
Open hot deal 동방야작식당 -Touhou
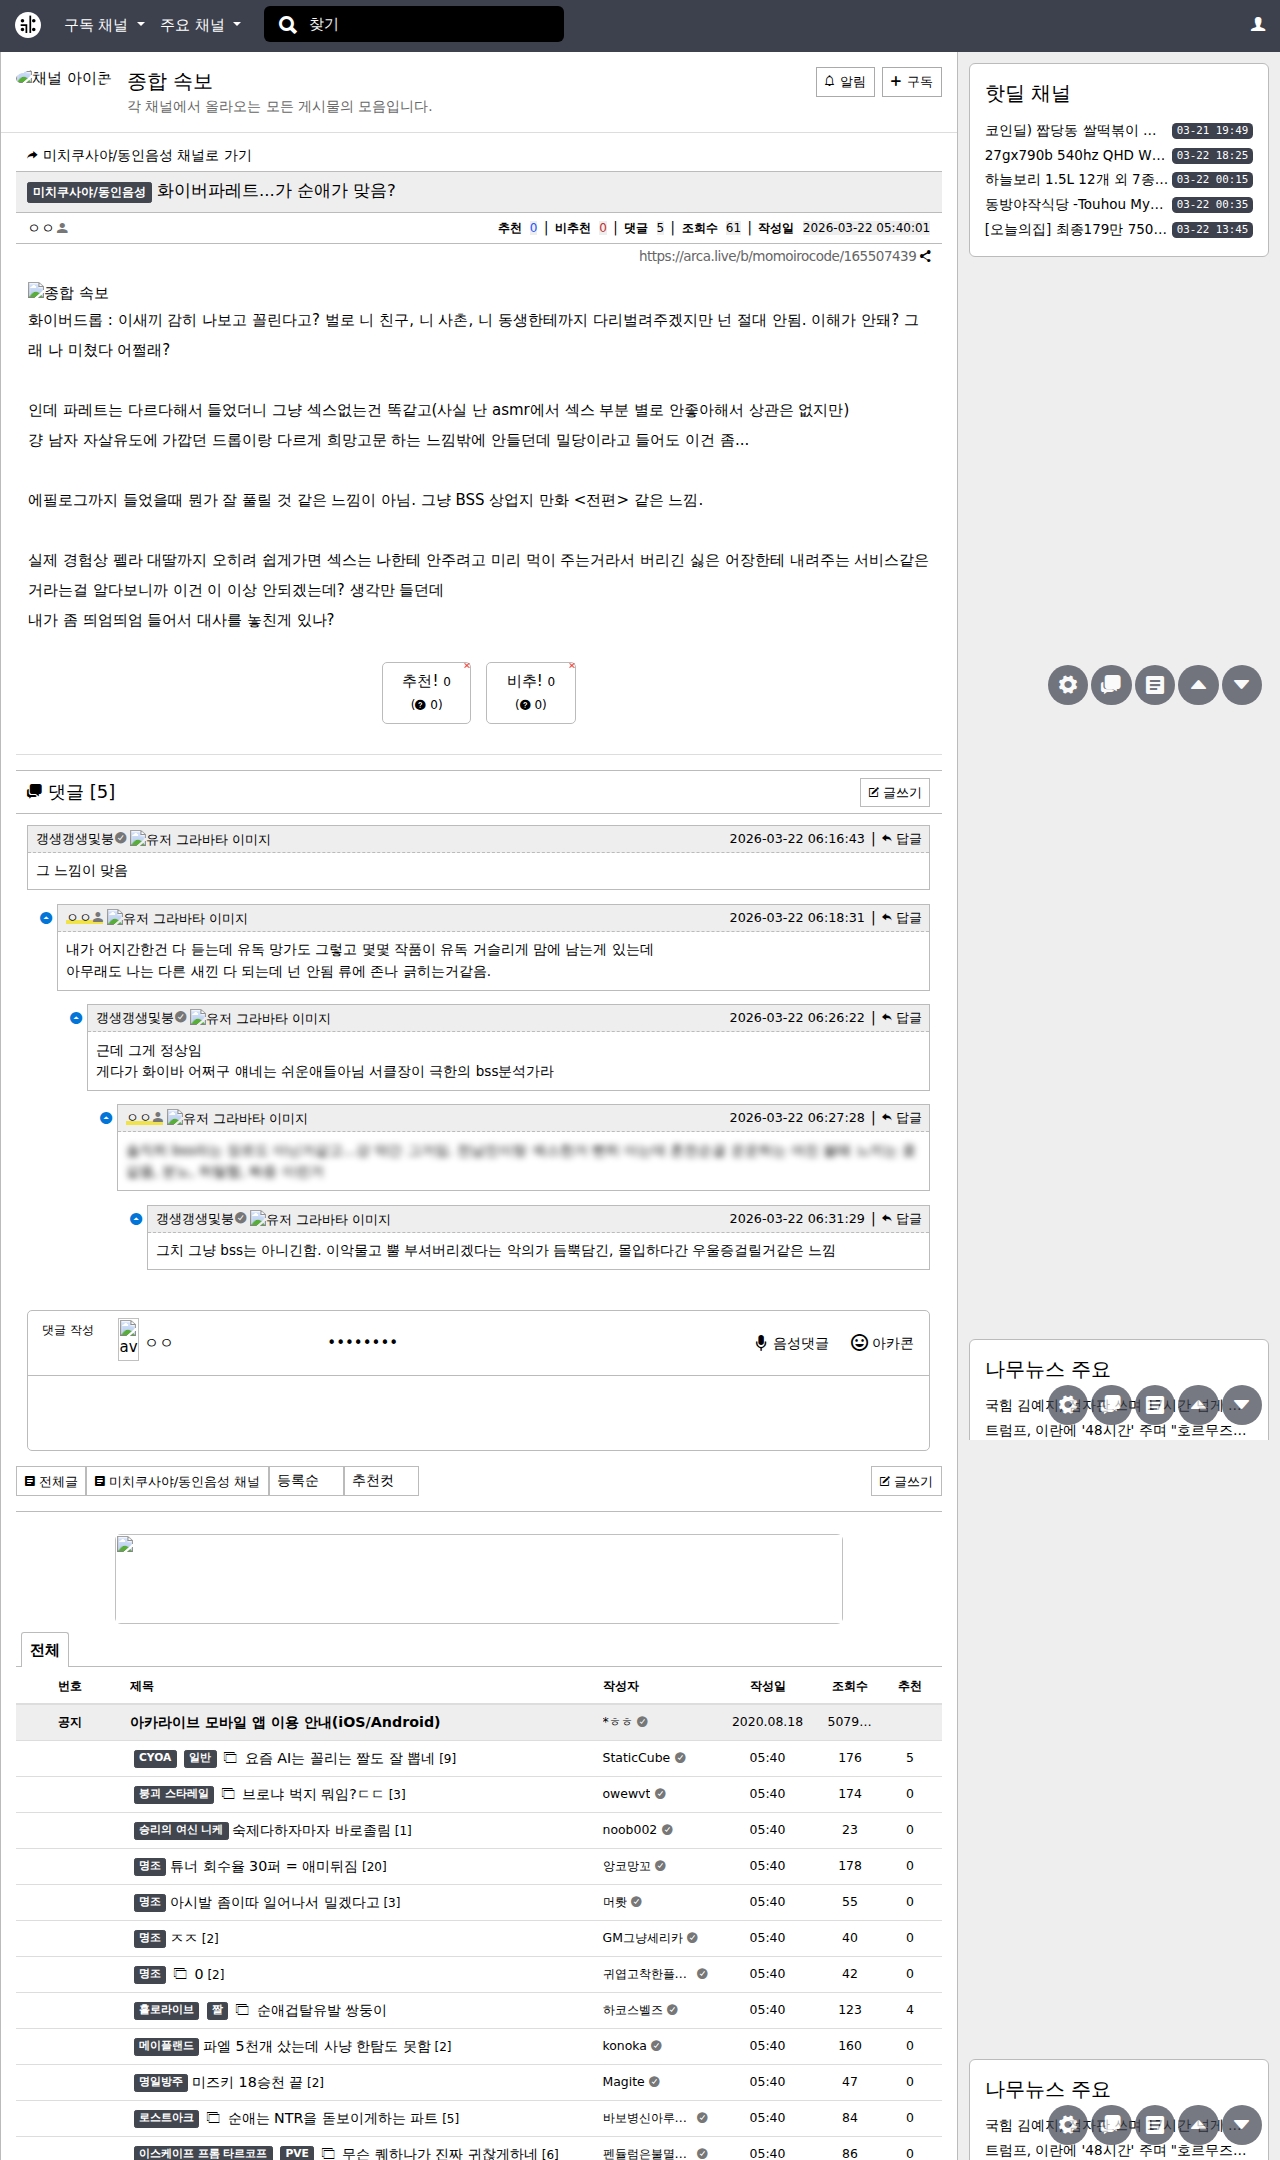tap(1074, 205)
